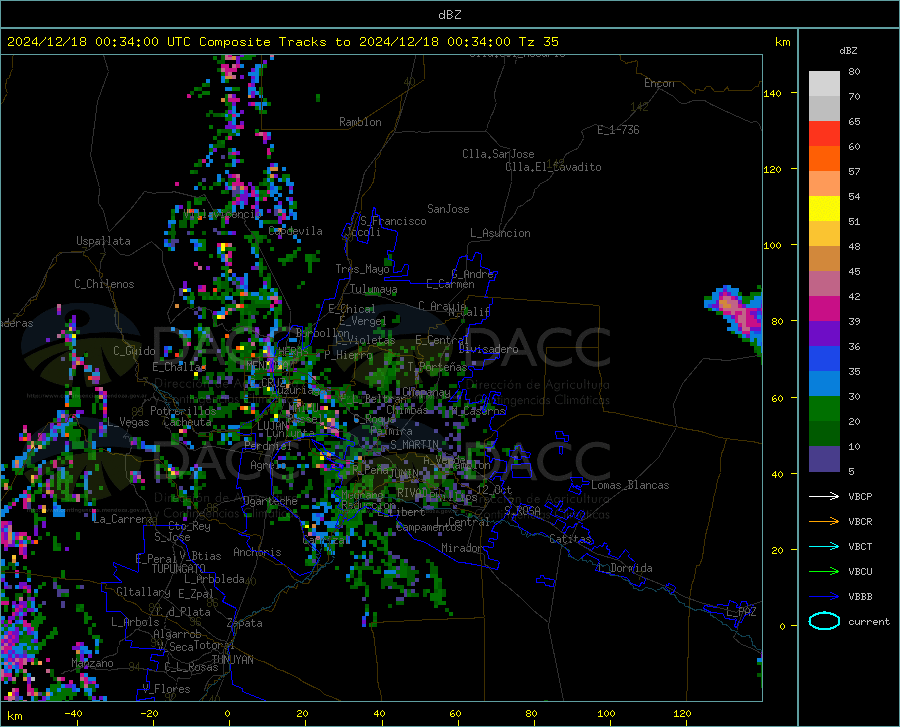Click the cyan VBCT arrow in legend
Image resolution: width=900 pixels, height=727 pixels.
click(824, 546)
